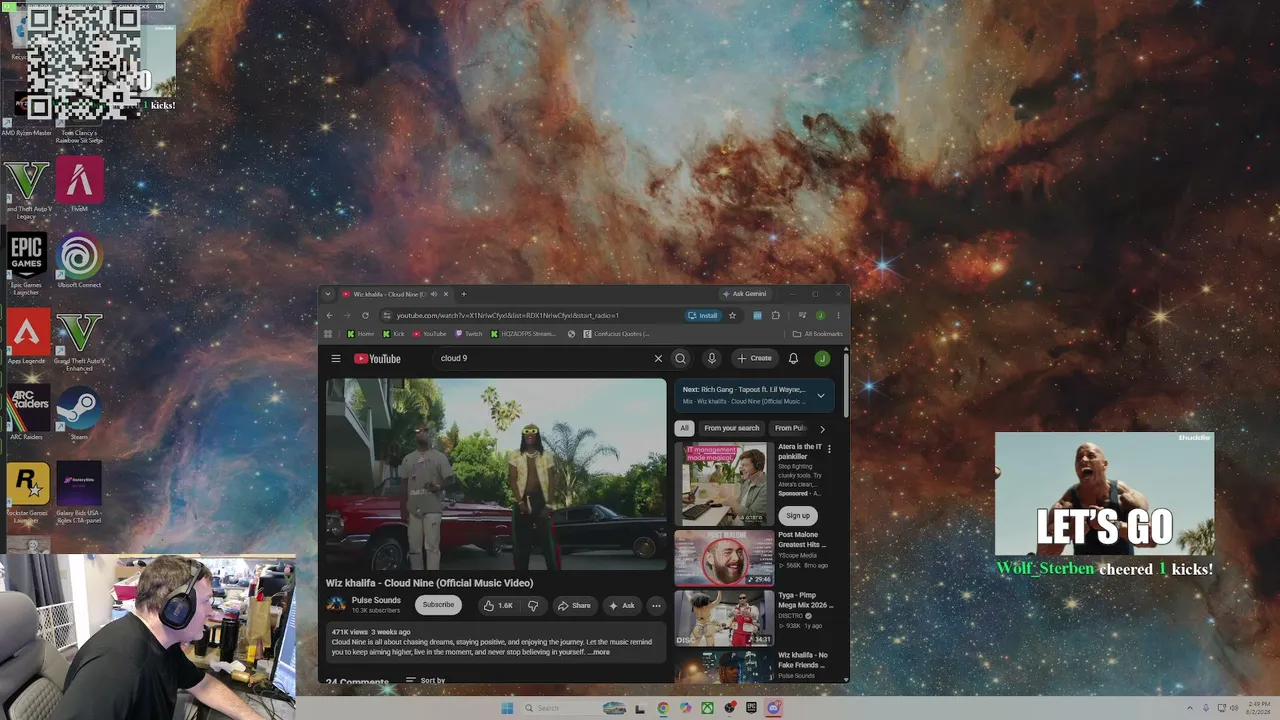
Task: Click Sign up on the Atera ad
Action: click(x=798, y=516)
